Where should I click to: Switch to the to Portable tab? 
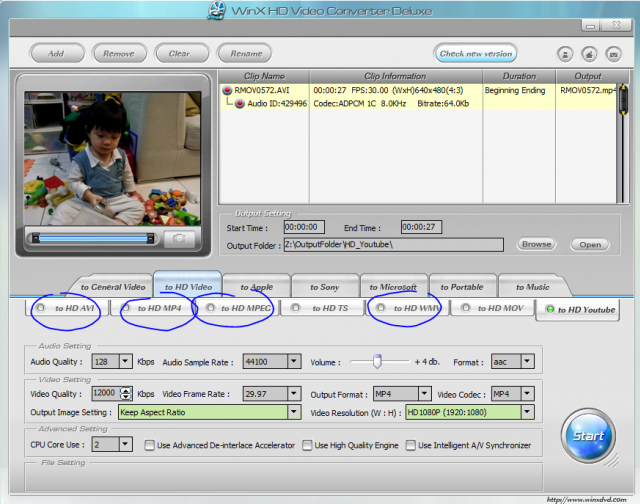(462, 287)
